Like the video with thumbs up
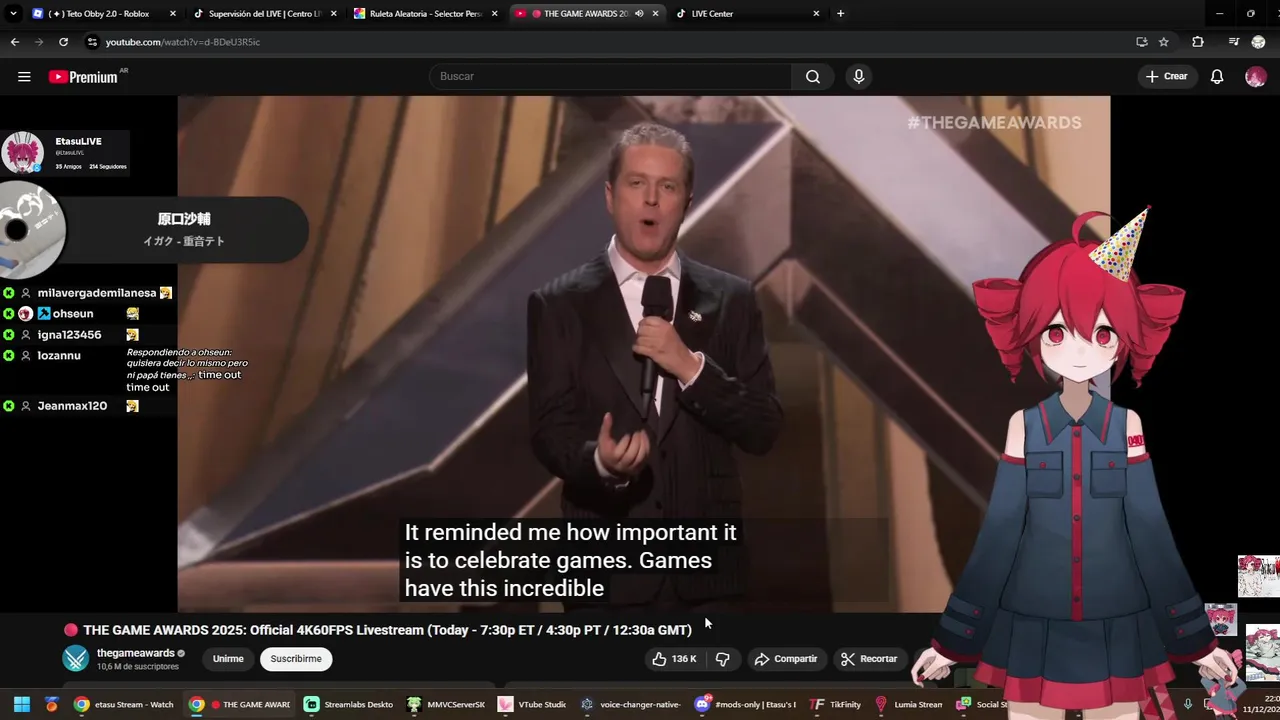Screen dimensions: 1280x720 point(660,659)
